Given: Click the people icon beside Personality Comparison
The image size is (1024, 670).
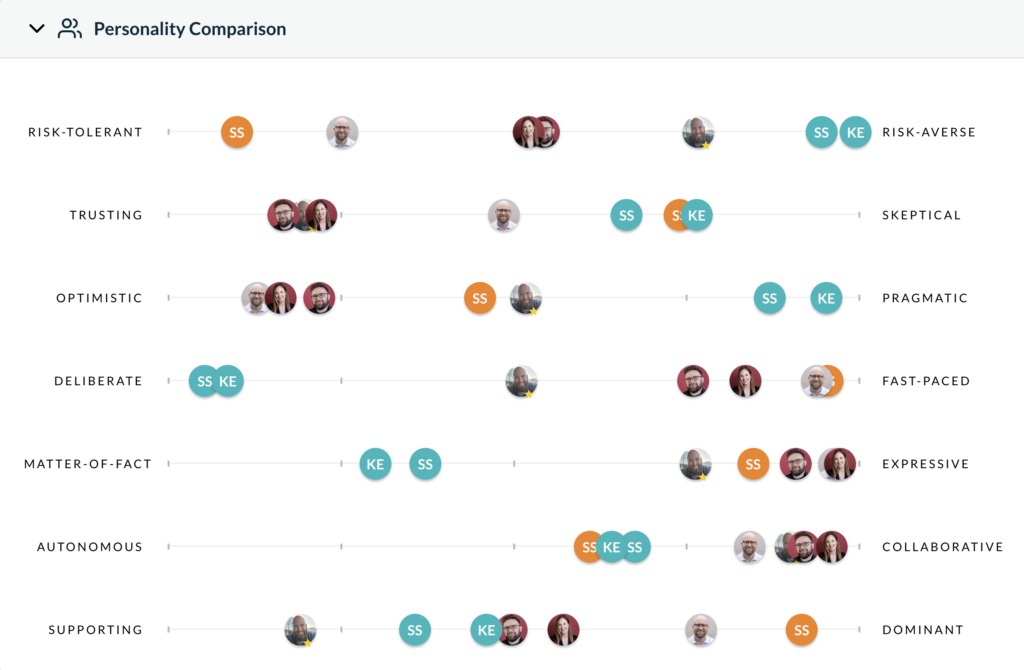Looking at the screenshot, I should [x=69, y=29].
